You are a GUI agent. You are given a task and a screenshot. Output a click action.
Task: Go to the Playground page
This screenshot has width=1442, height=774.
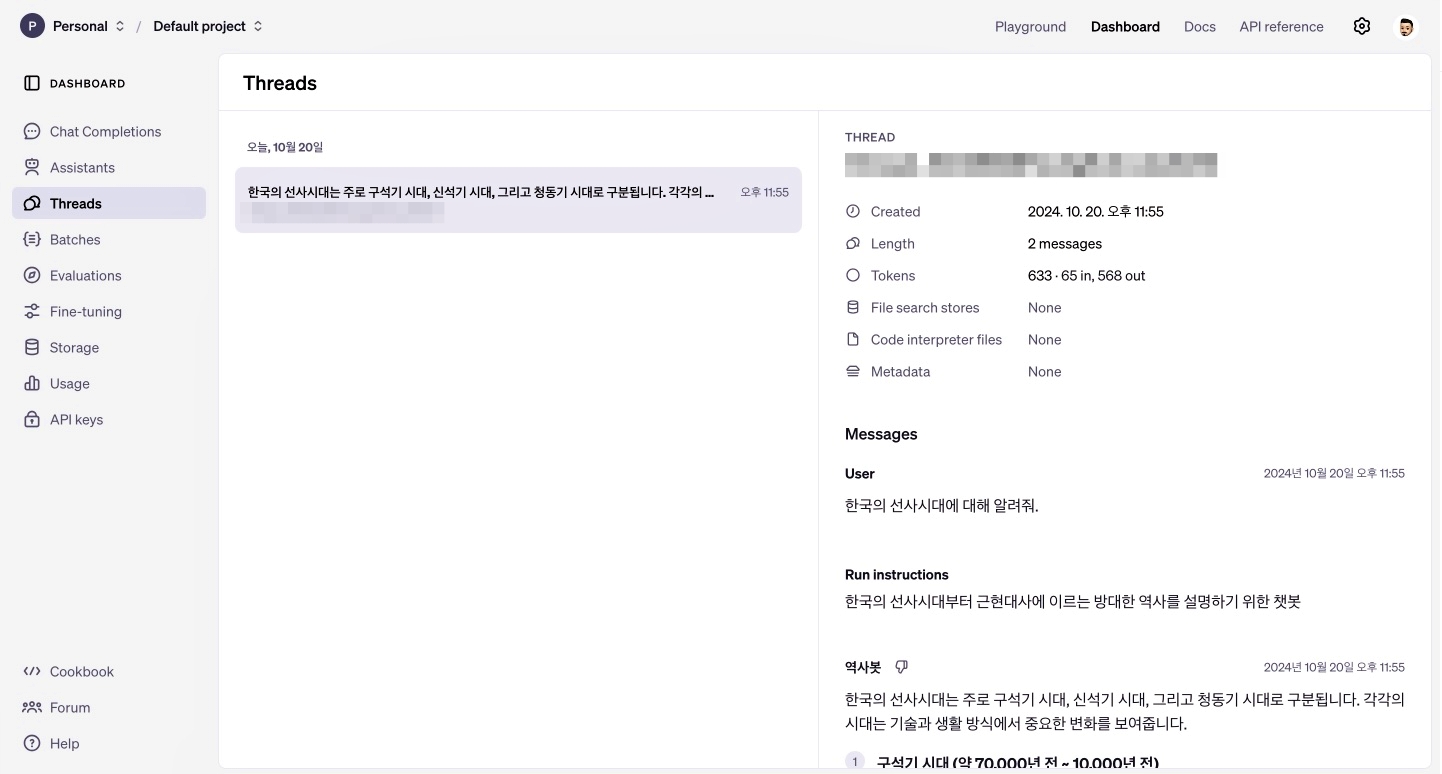click(1030, 27)
